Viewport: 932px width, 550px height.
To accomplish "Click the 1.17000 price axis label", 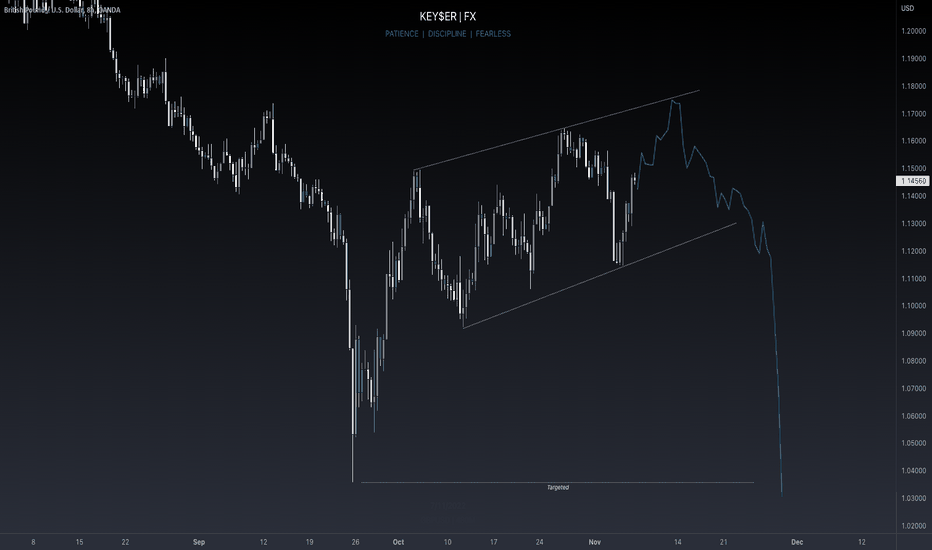I will point(914,114).
